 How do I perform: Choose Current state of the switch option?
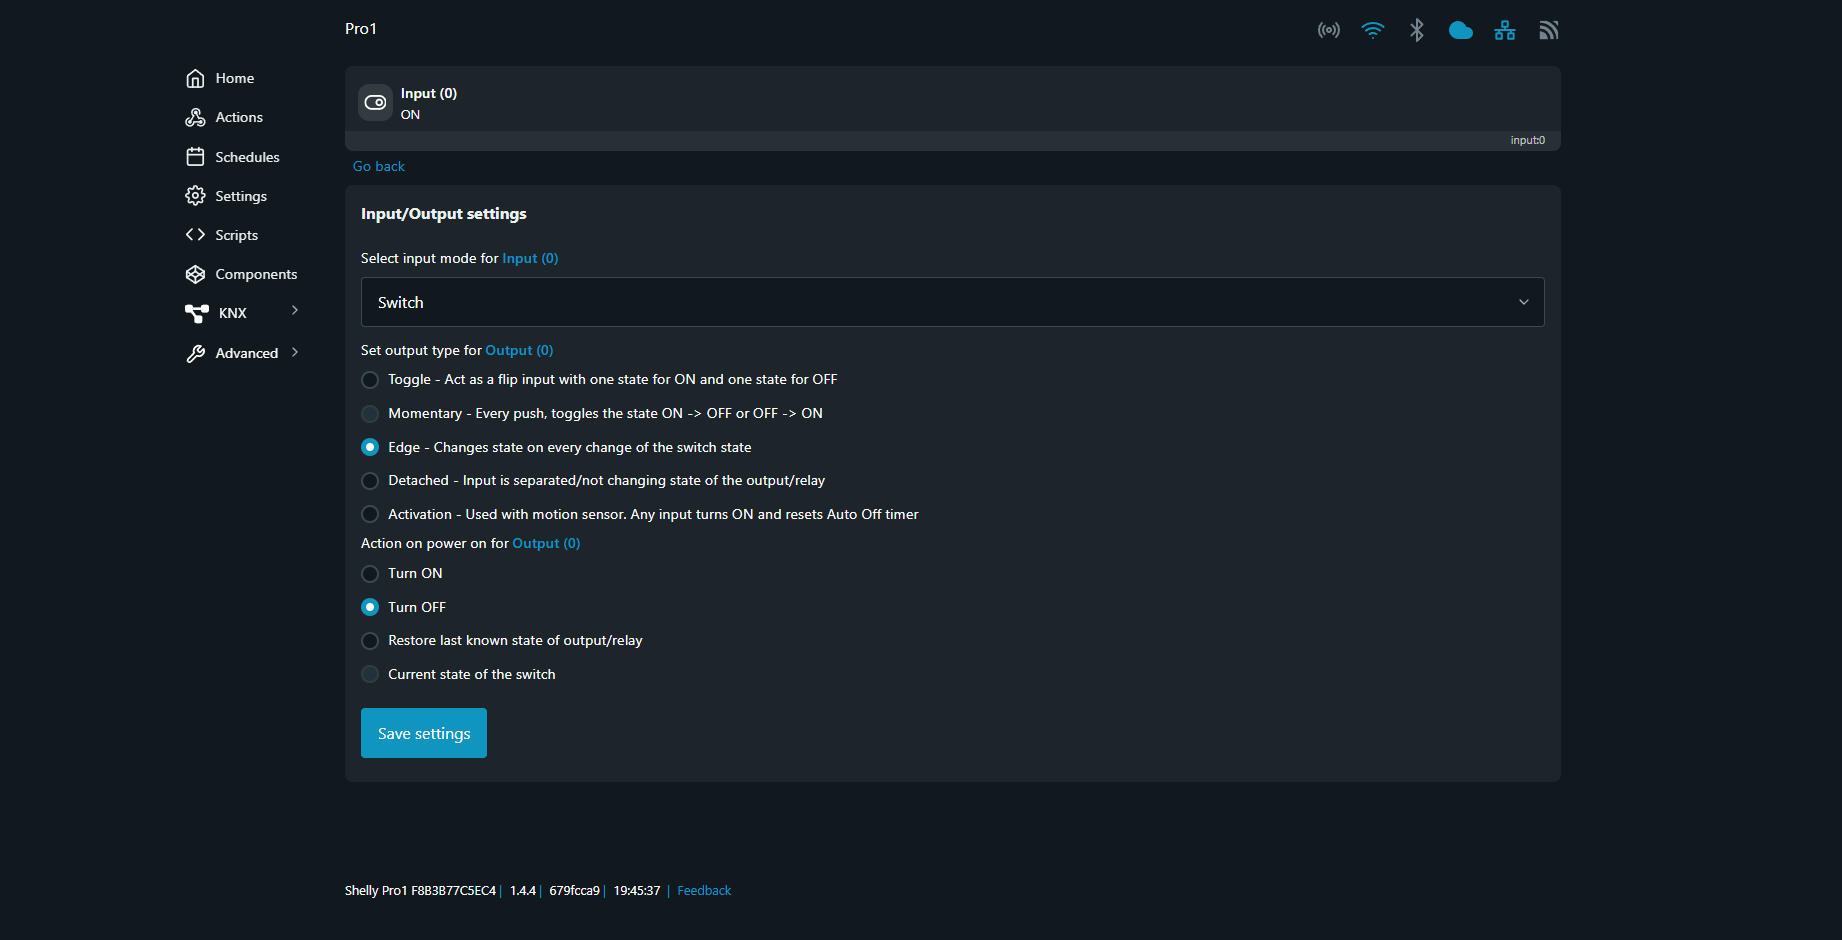pyautogui.click(x=370, y=674)
